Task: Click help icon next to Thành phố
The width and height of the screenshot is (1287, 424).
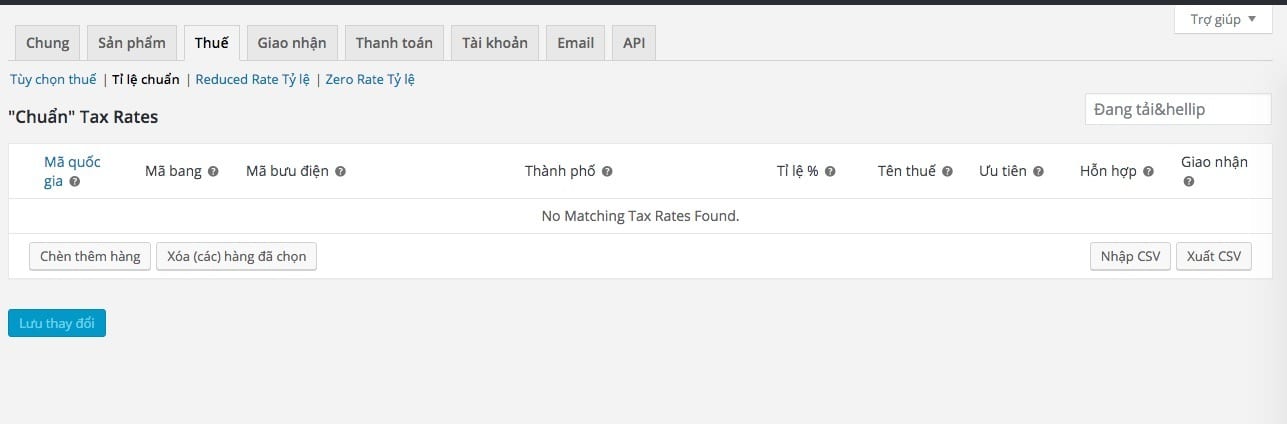Action: click(x=607, y=172)
